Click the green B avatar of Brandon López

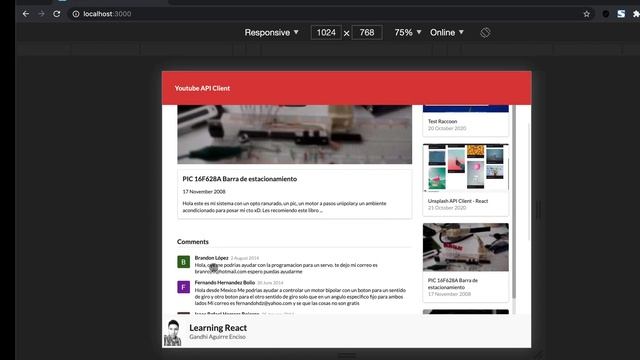[183, 262]
